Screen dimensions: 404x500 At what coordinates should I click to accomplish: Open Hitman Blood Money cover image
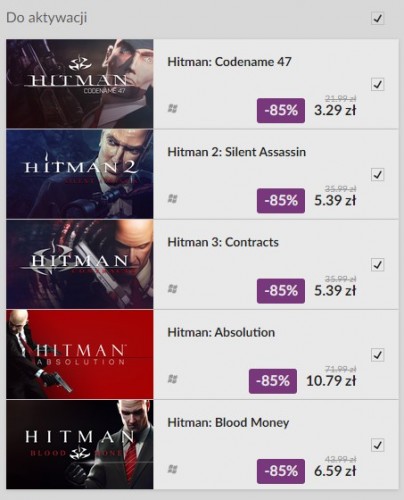tap(80, 445)
